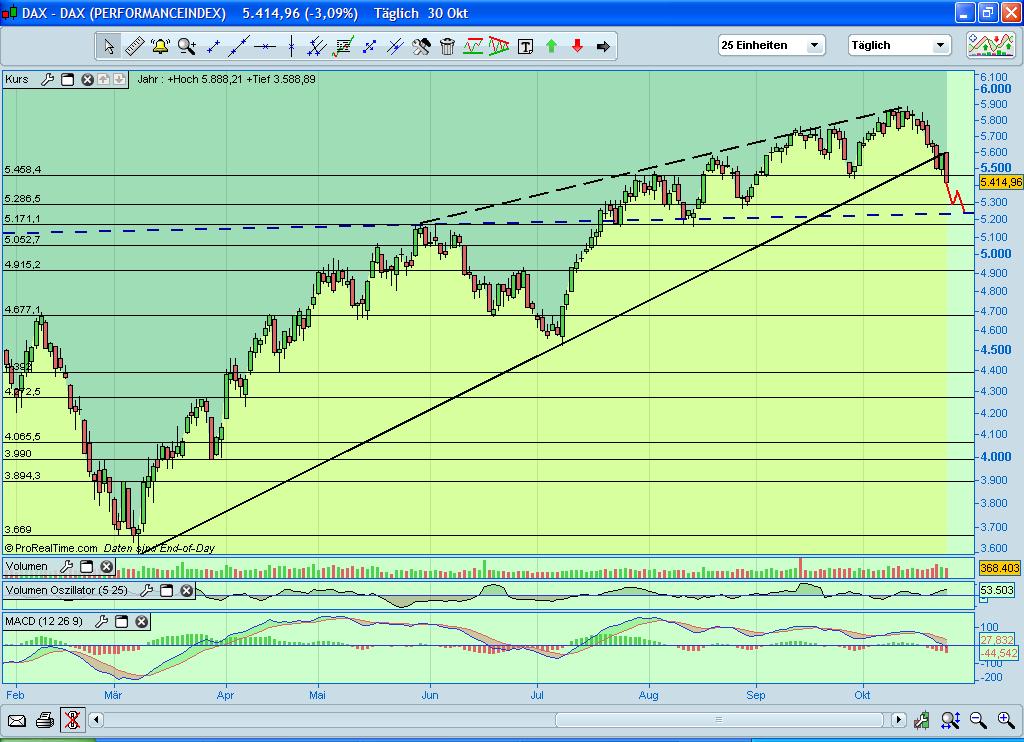Open Kurs panel wrench settings

pyautogui.click(x=47, y=80)
